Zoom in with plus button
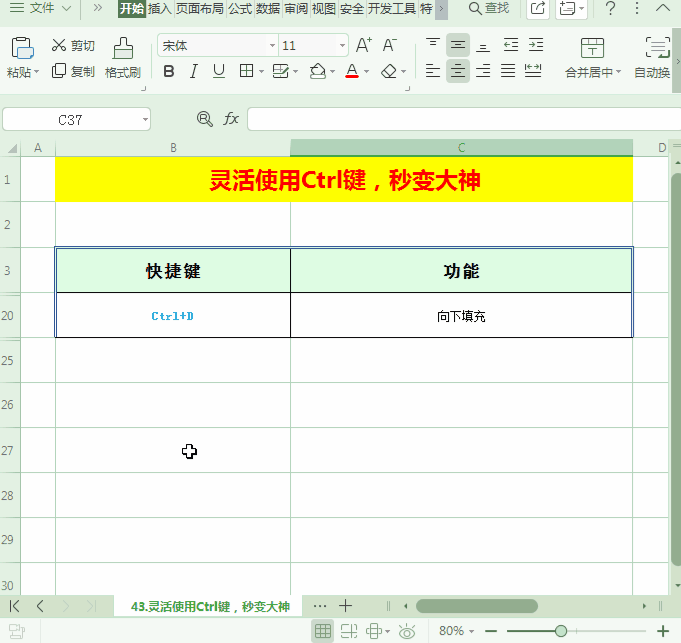The width and height of the screenshot is (681, 643). pyautogui.click(x=663, y=631)
